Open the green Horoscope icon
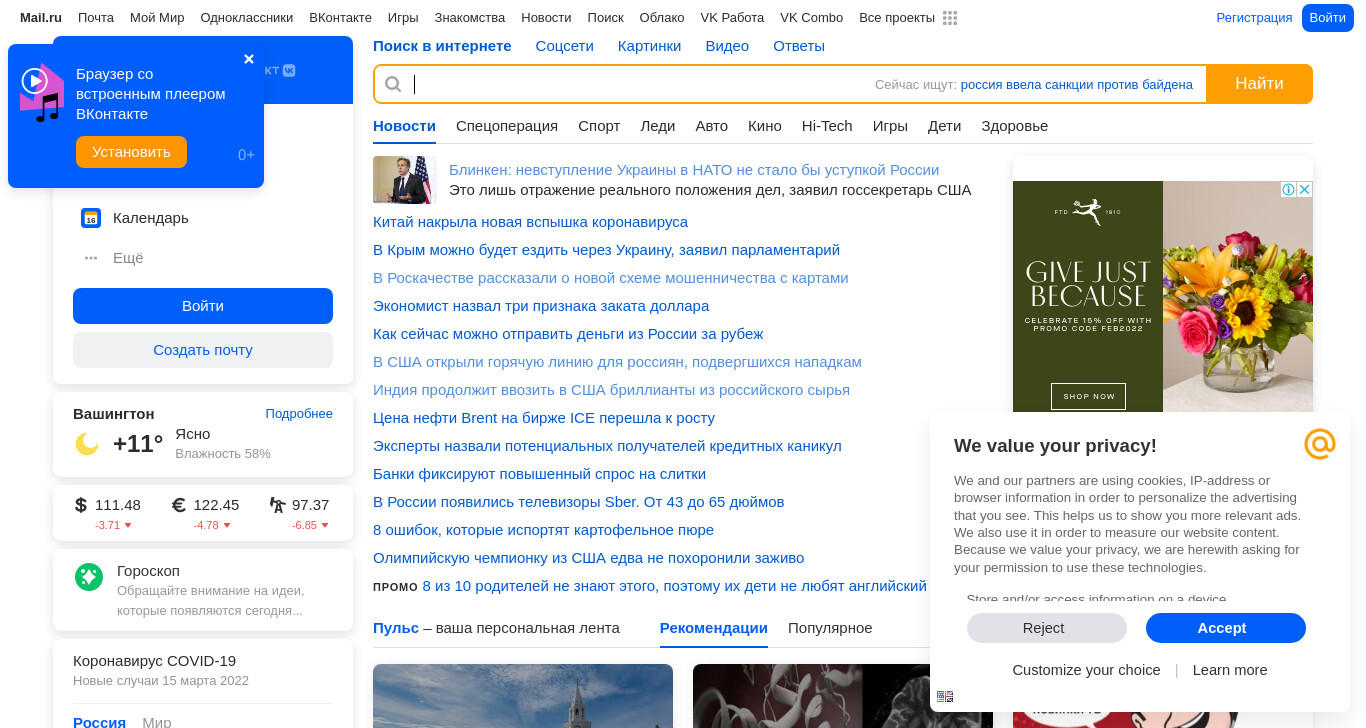Viewport: 1366px width, 728px height. coord(89,577)
